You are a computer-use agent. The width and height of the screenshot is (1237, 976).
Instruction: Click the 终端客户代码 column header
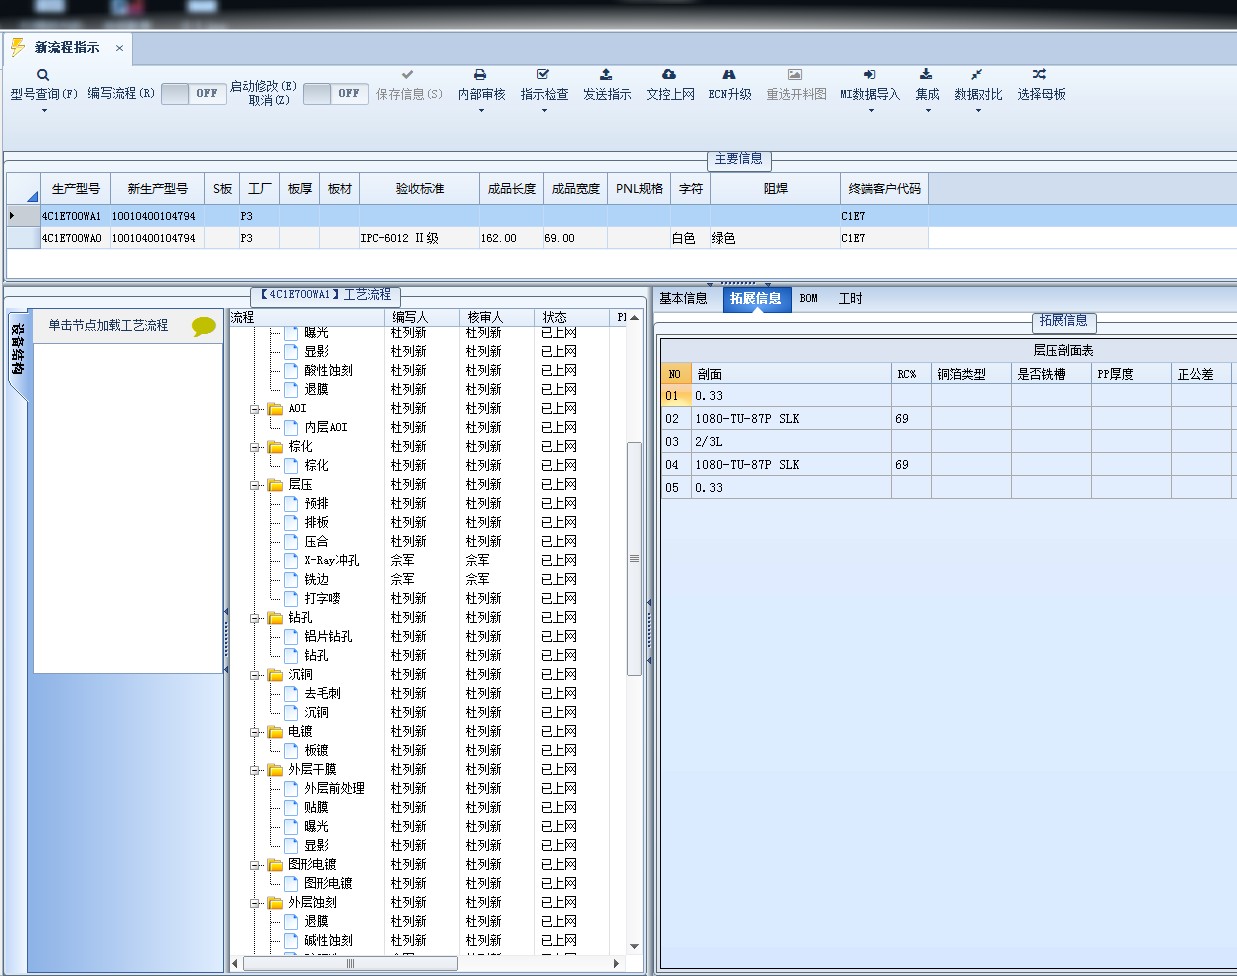point(884,189)
